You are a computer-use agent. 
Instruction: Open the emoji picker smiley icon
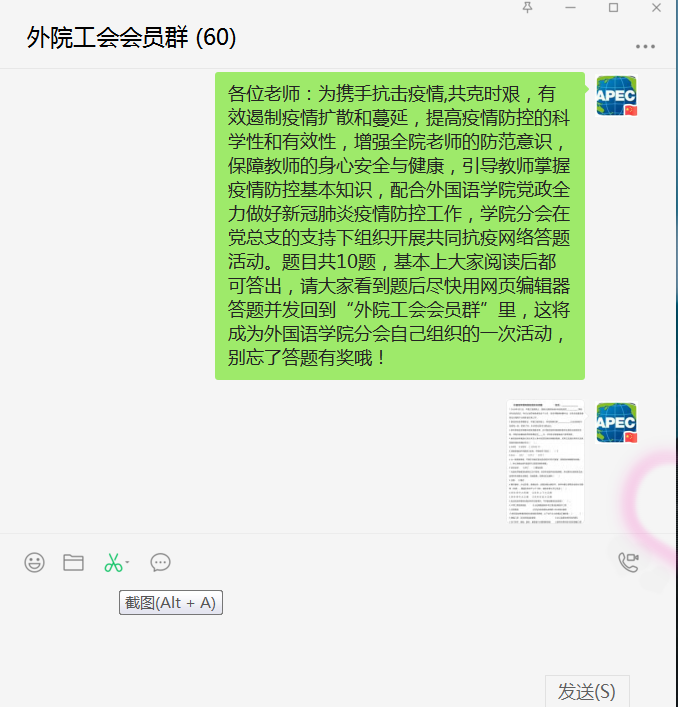[34, 562]
